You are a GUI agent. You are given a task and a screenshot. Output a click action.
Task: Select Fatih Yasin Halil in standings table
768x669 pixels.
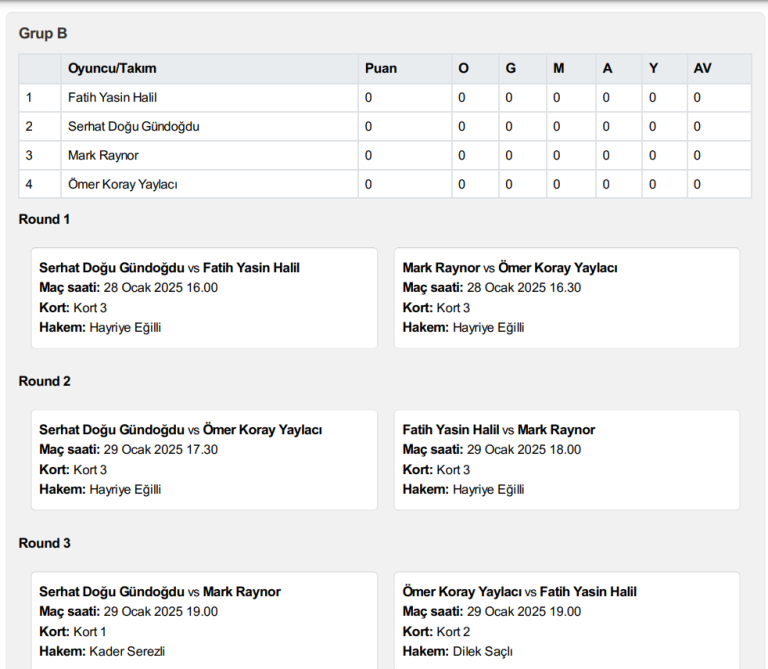click(112, 98)
